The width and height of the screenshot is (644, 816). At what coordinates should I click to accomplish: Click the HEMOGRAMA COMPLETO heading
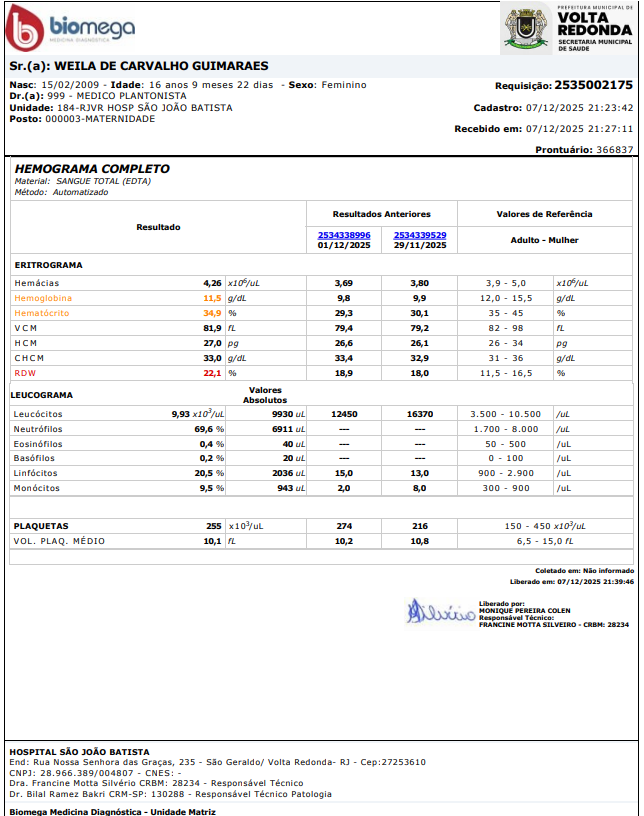[92, 169]
